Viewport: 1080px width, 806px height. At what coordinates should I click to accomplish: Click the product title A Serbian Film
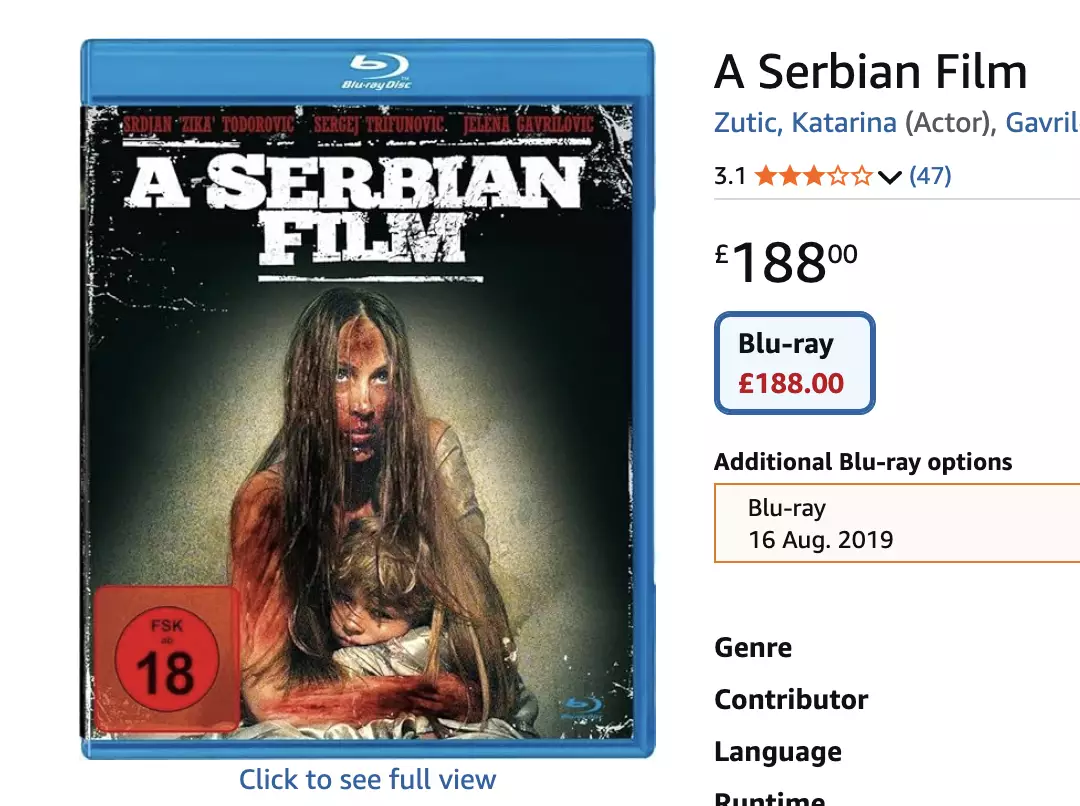869,70
